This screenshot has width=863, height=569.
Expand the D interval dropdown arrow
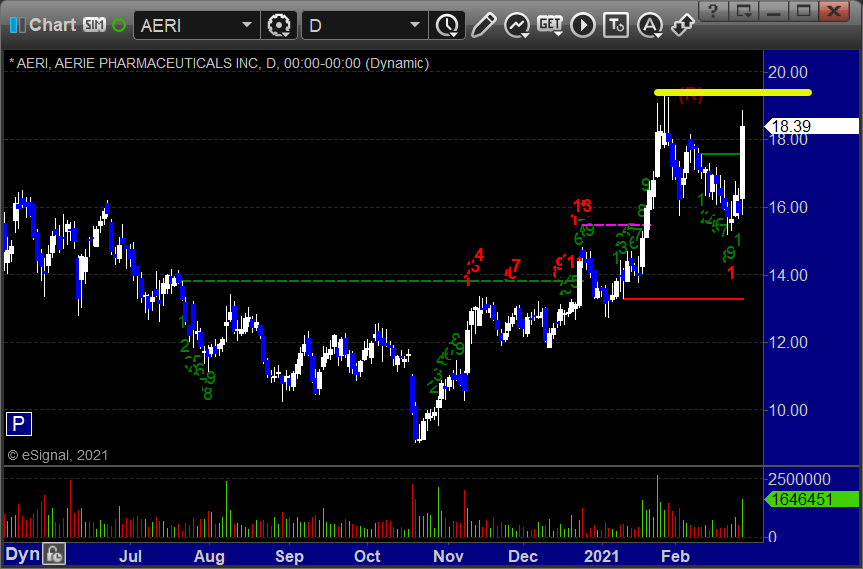[x=416, y=25]
